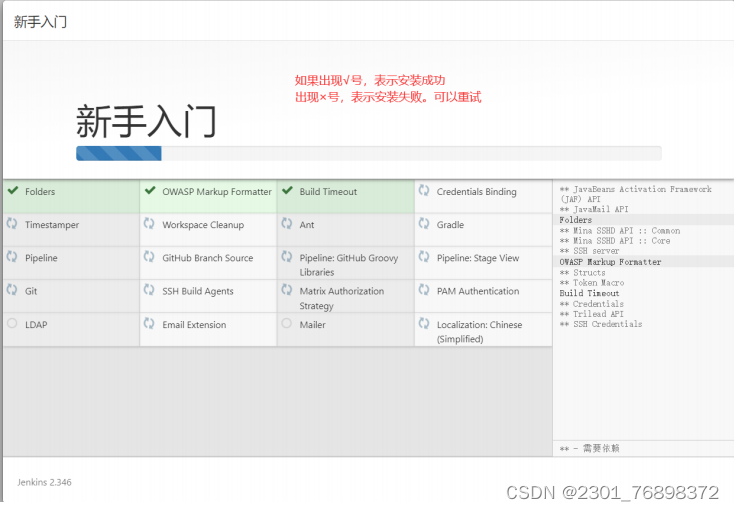Viewport: 734px width, 511px height.
Task: Select the LDAP plugin label
Action: (x=36, y=325)
